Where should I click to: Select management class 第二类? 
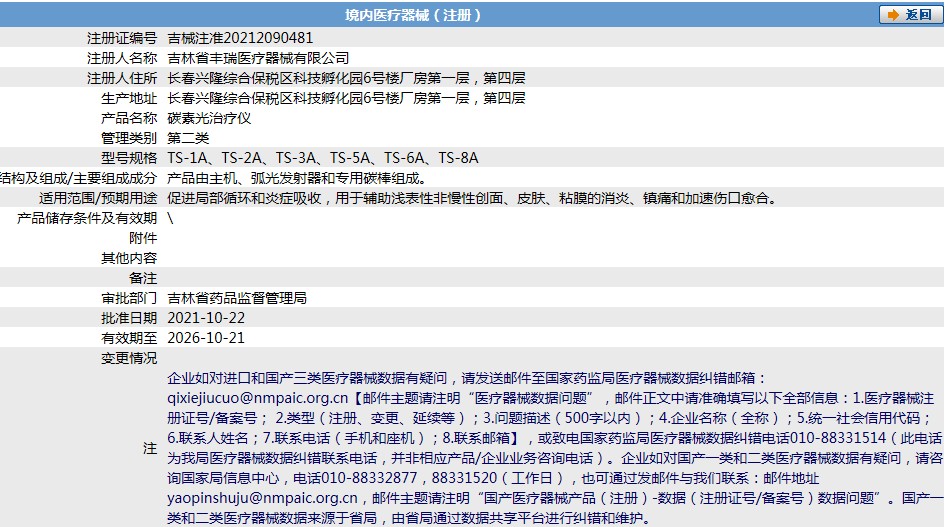pos(188,138)
